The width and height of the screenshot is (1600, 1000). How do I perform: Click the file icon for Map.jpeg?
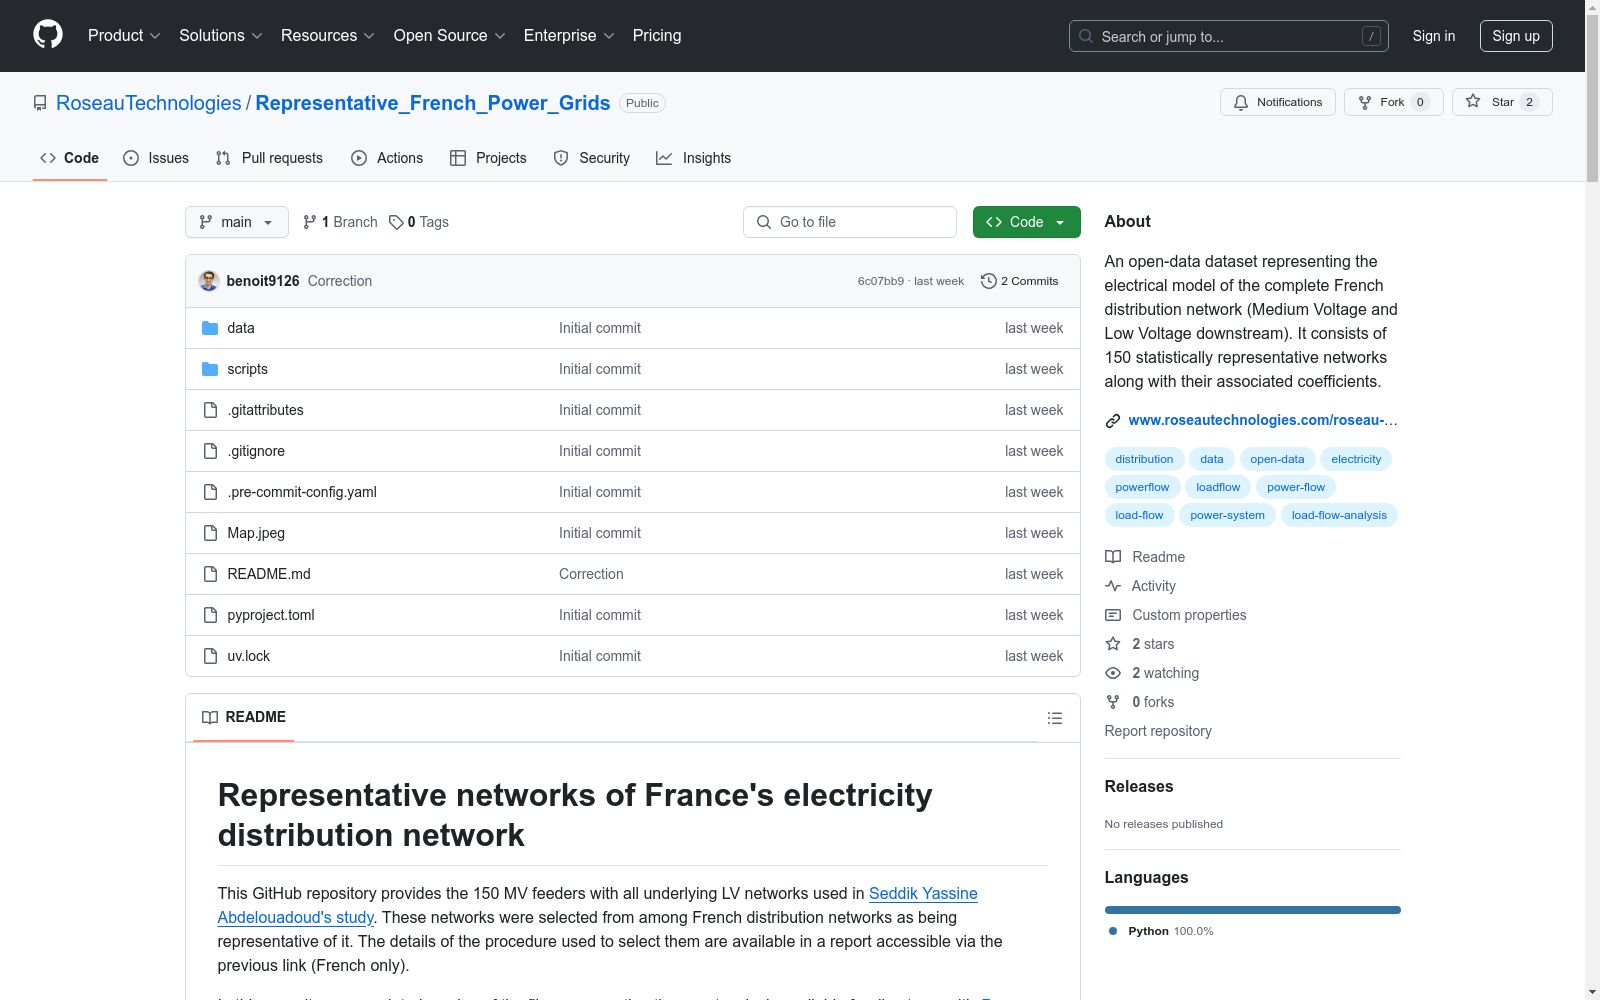coord(210,533)
